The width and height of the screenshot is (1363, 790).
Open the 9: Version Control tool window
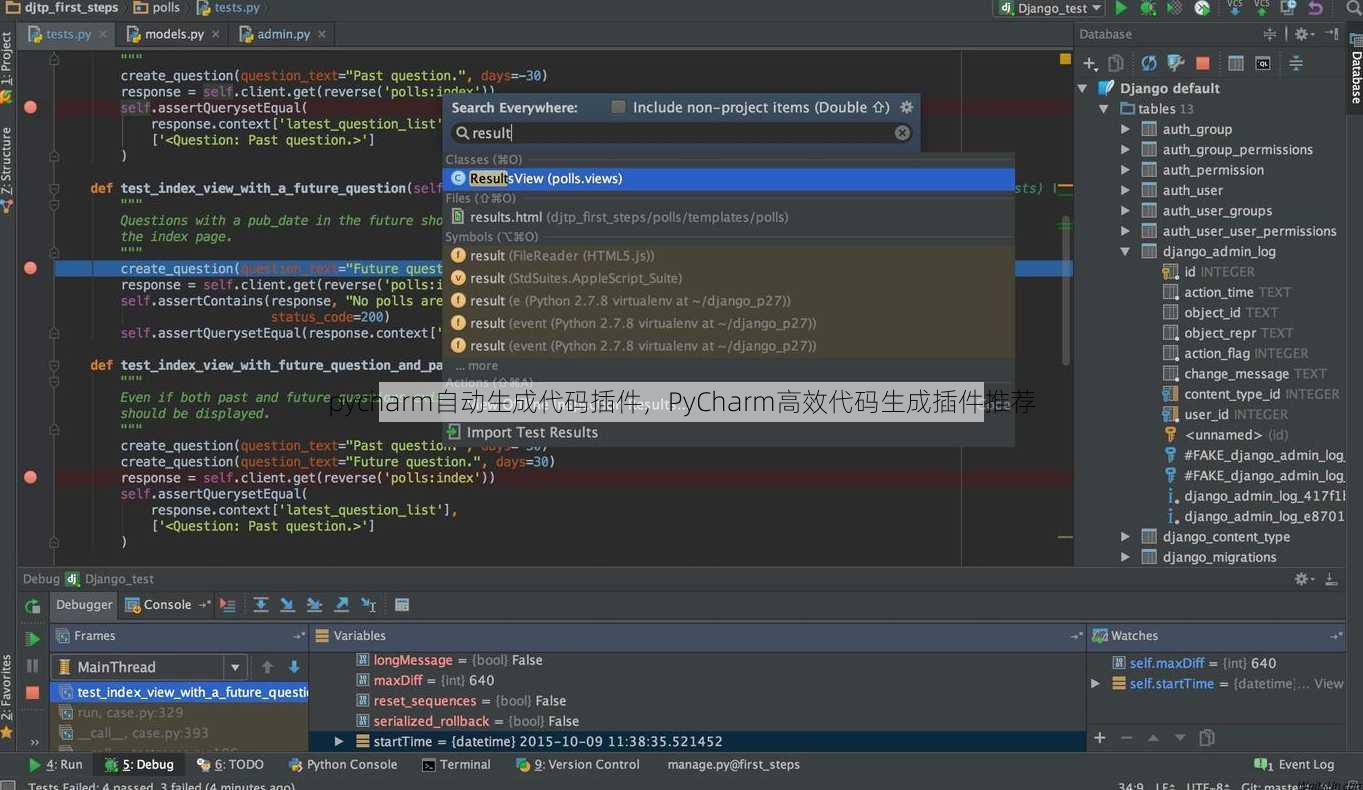(x=578, y=765)
